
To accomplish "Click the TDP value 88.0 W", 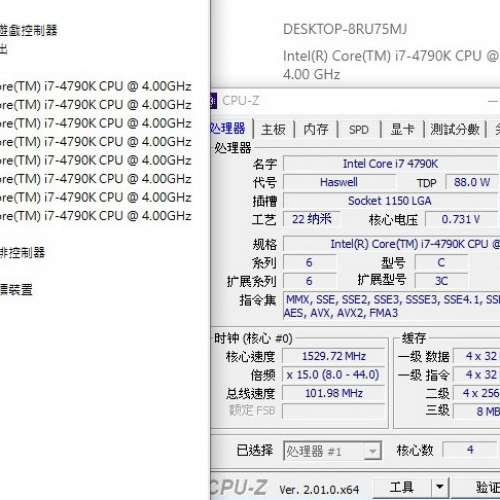I will [472, 182].
